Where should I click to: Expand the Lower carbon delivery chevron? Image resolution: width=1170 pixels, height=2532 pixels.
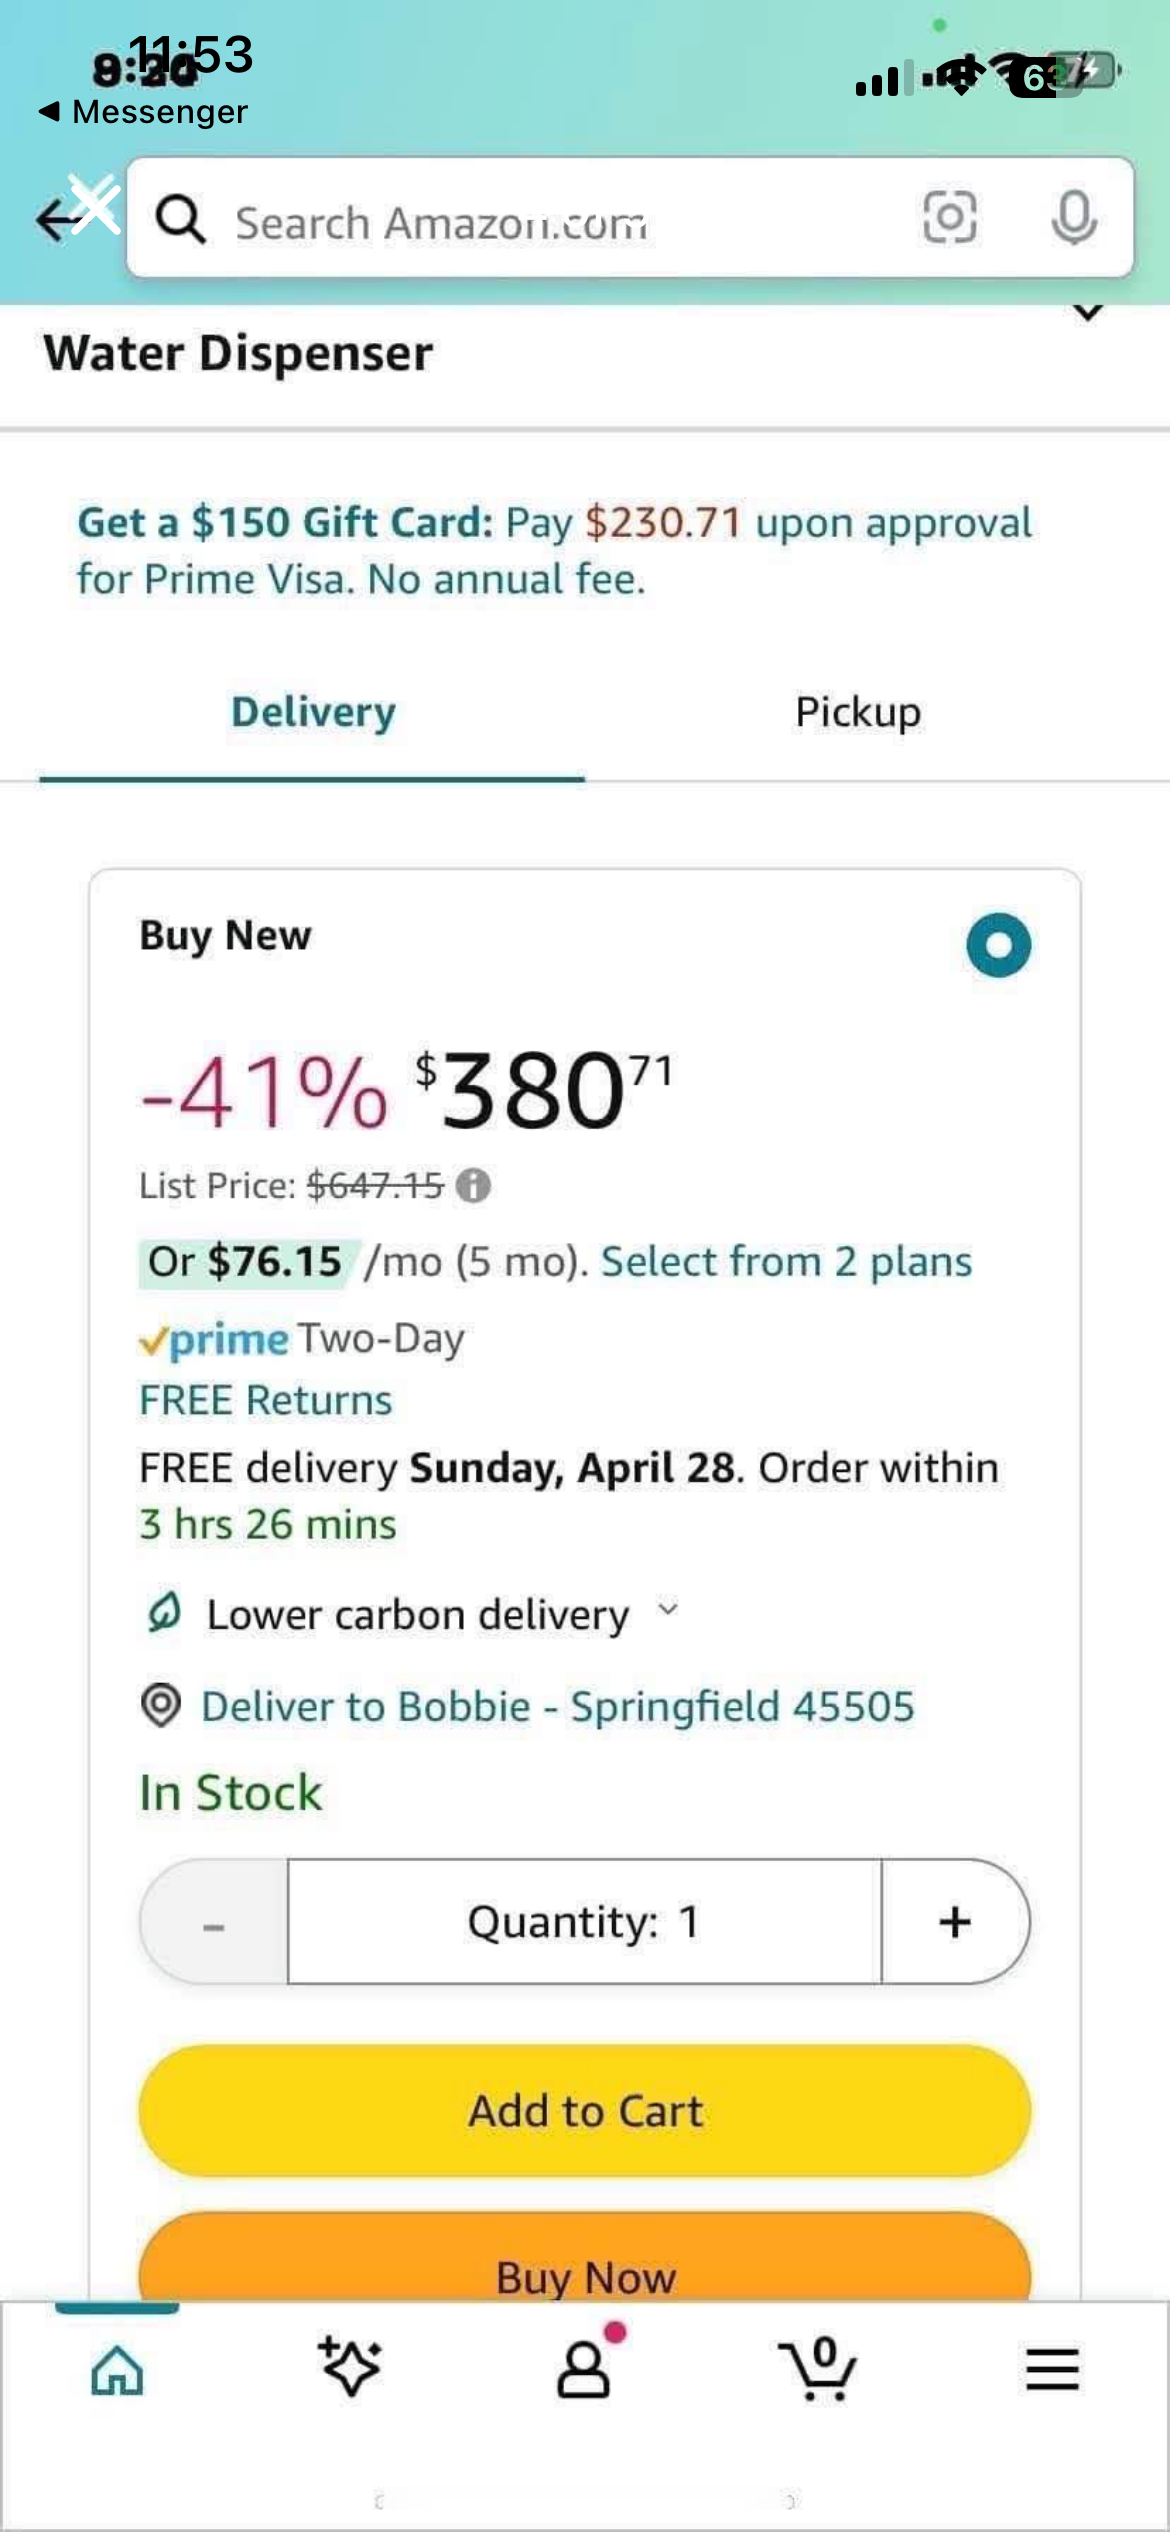tap(668, 1609)
